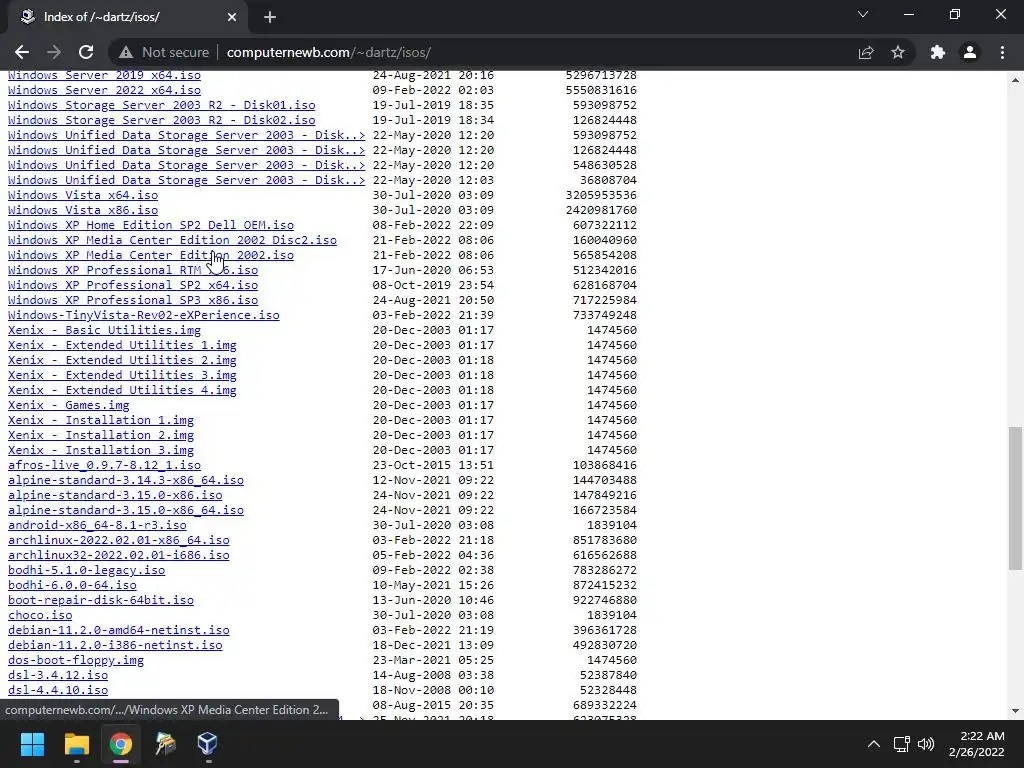Image resolution: width=1024 pixels, height=768 pixels.
Task: Download Windows XP Professional SP2 x64.iso
Action: point(133,285)
